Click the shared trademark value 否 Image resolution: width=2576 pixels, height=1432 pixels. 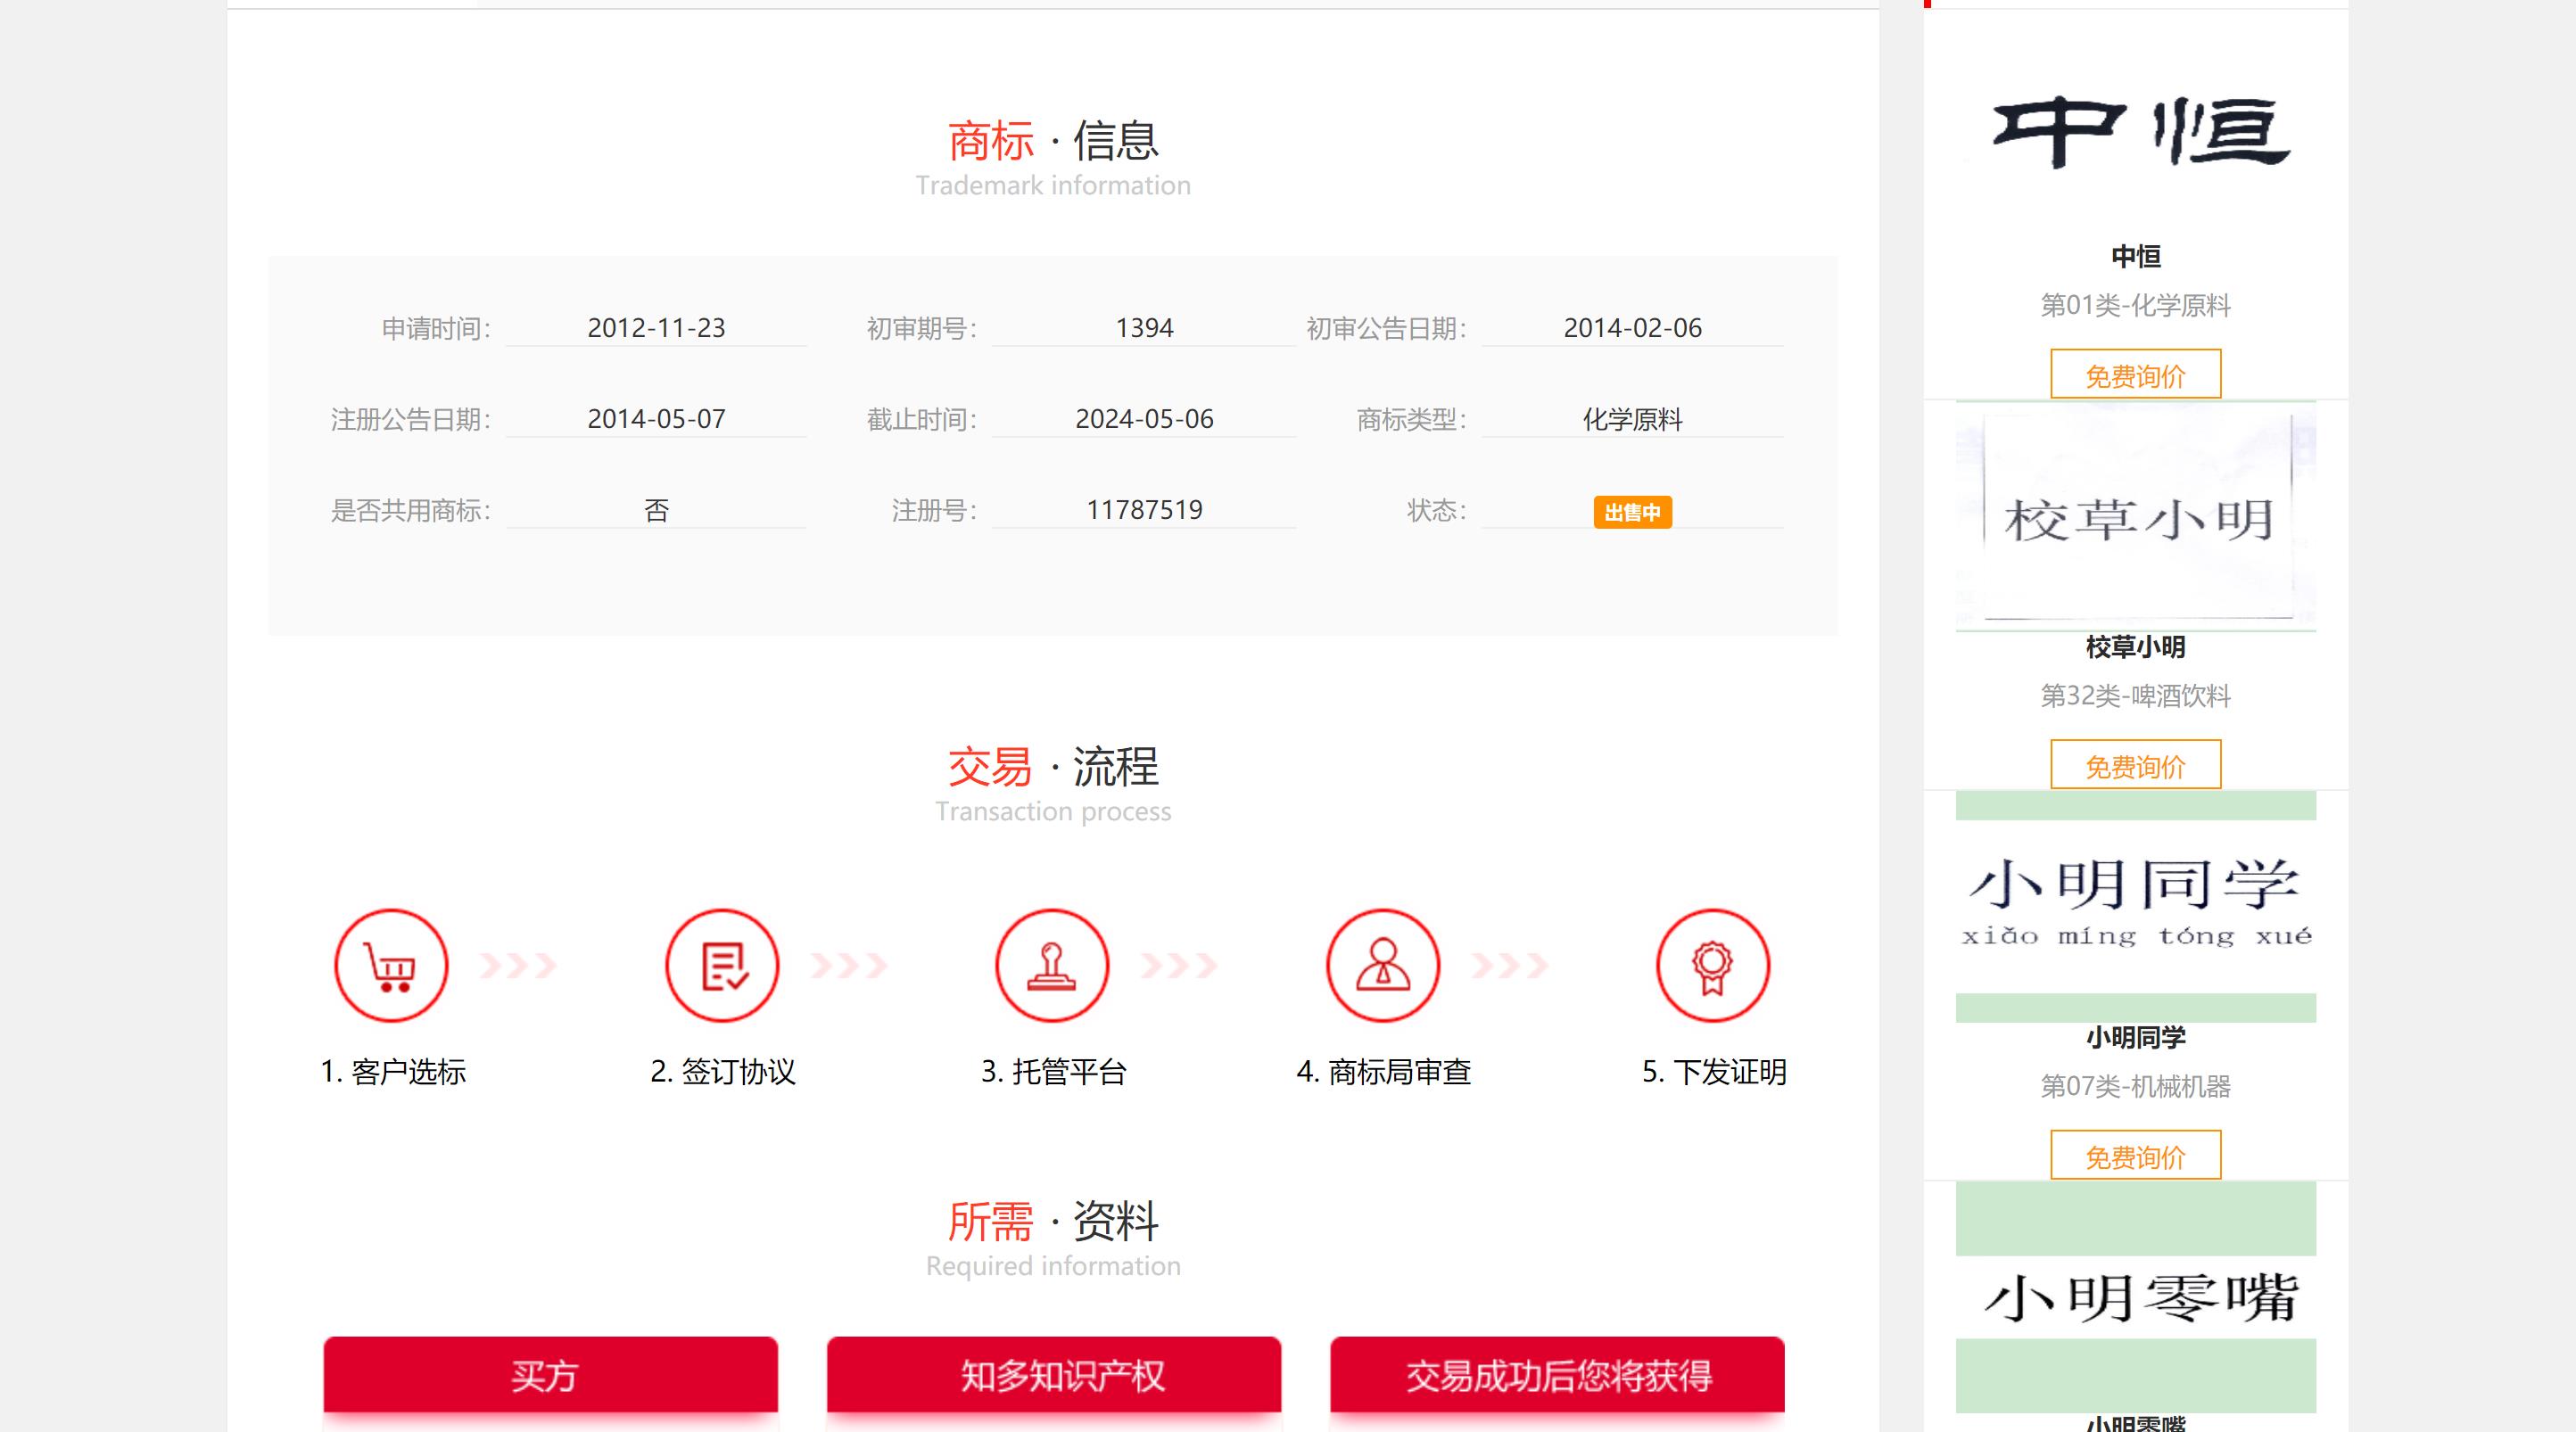pyautogui.click(x=656, y=511)
